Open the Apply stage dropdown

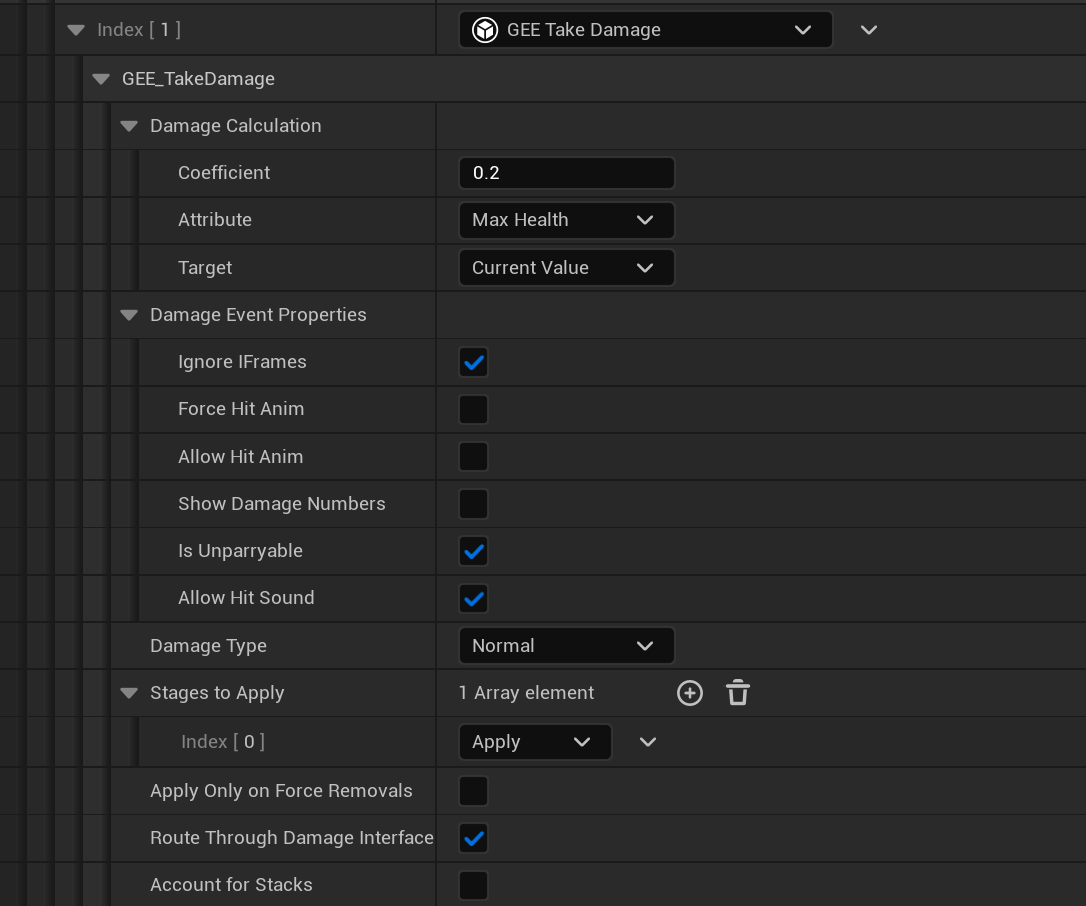535,742
